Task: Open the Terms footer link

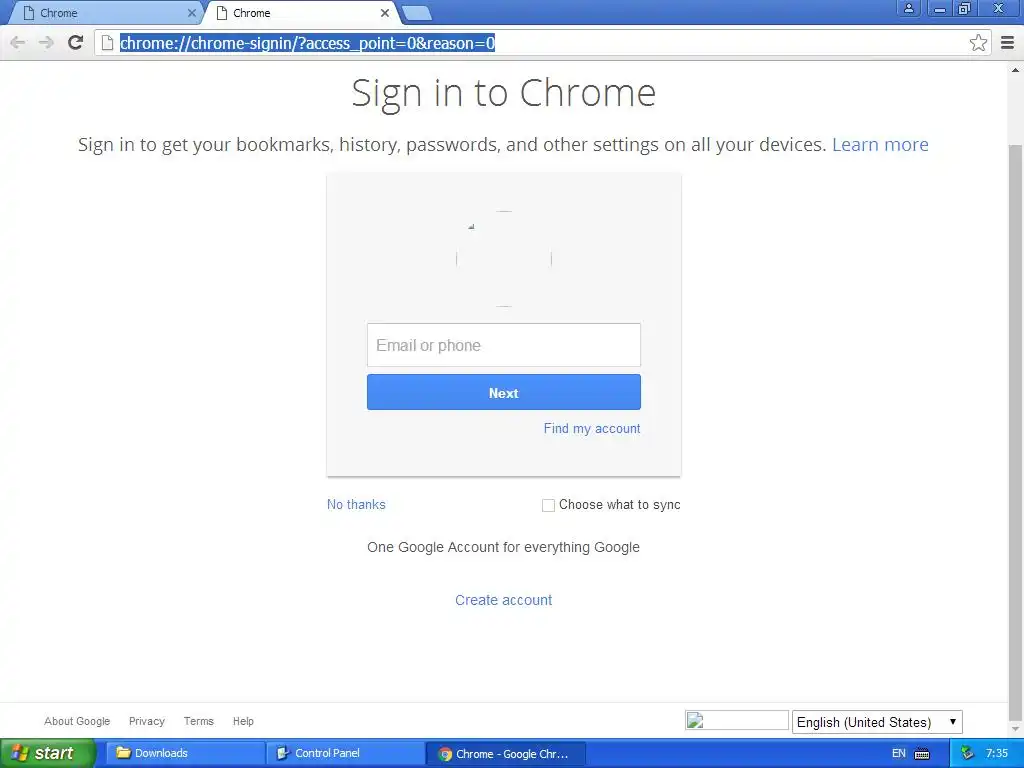Action: tap(199, 721)
